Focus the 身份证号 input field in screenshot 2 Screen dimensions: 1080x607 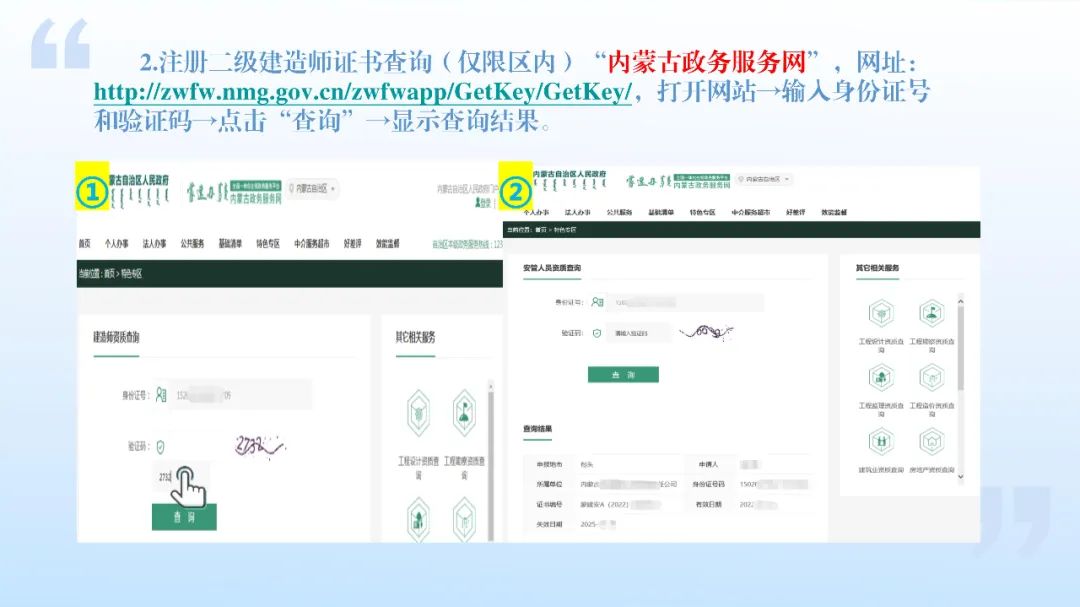coord(685,302)
